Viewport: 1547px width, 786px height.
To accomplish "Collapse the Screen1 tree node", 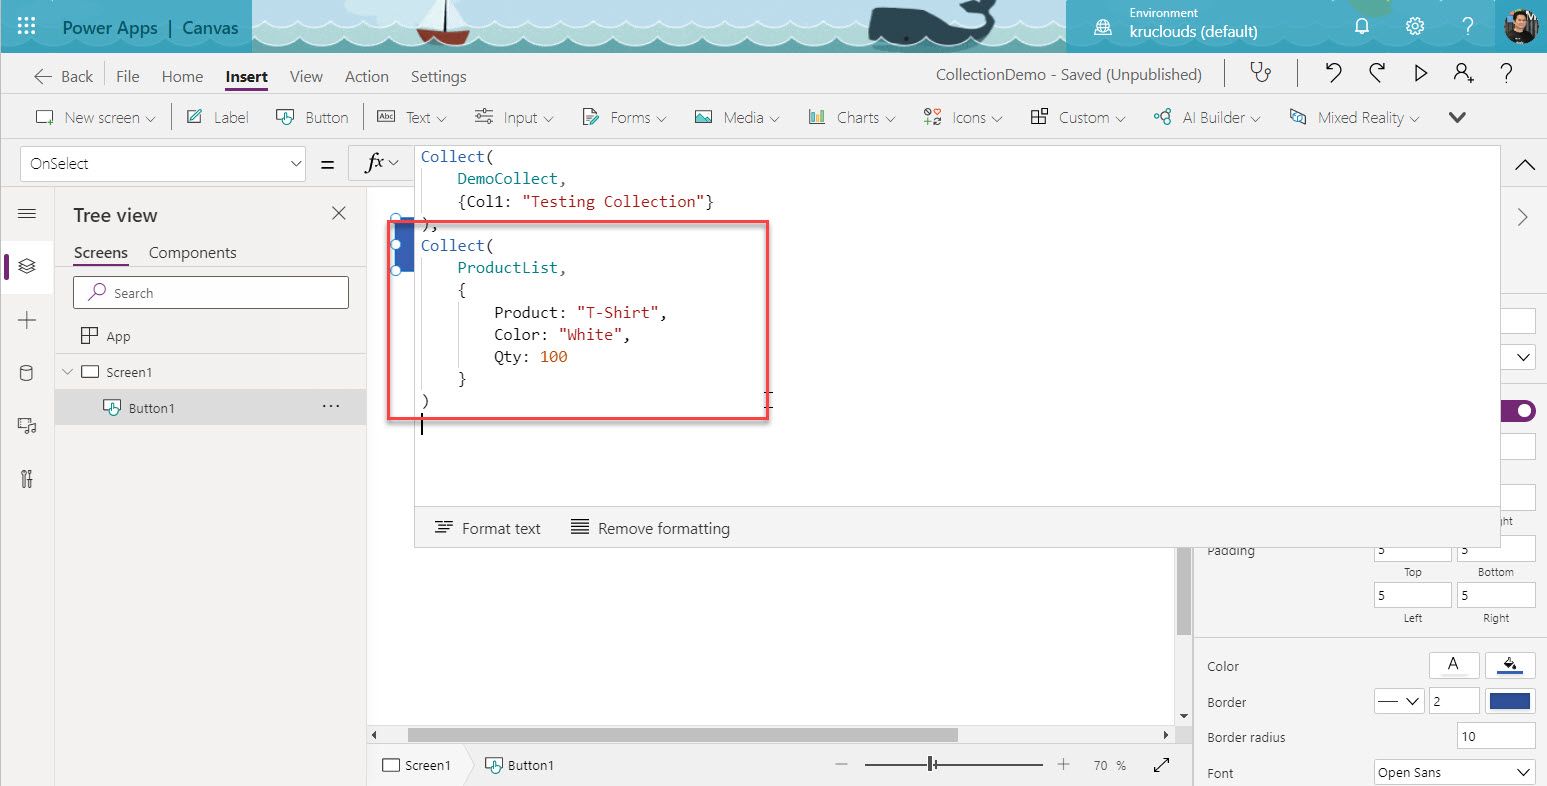I will 68,372.
